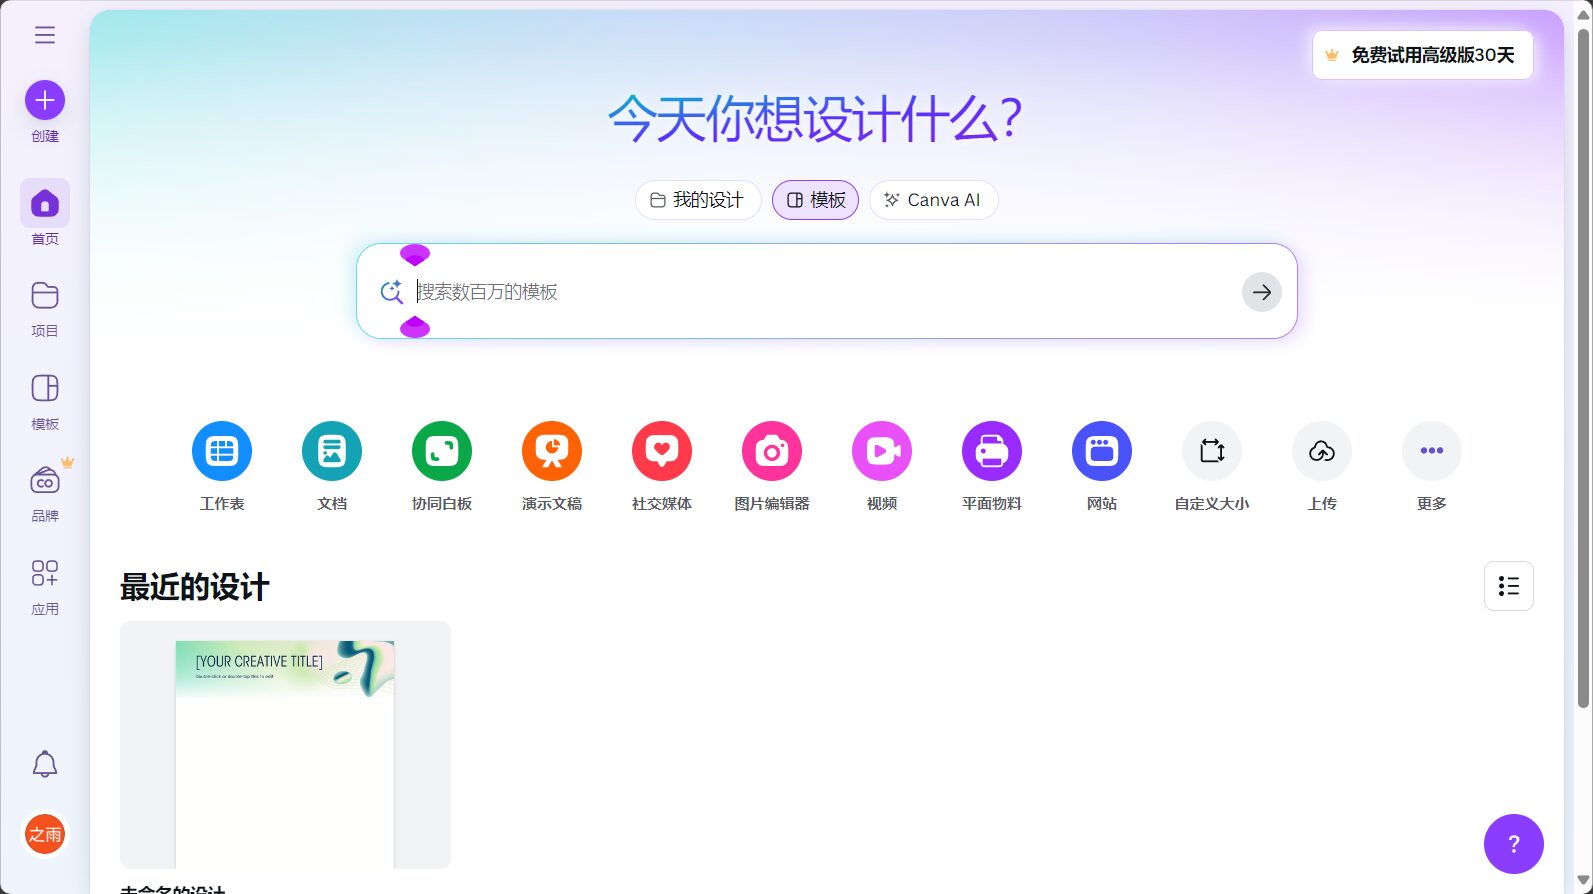Click the search magnifier icon
The height and width of the screenshot is (894, 1593).
click(x=391, y=292)
